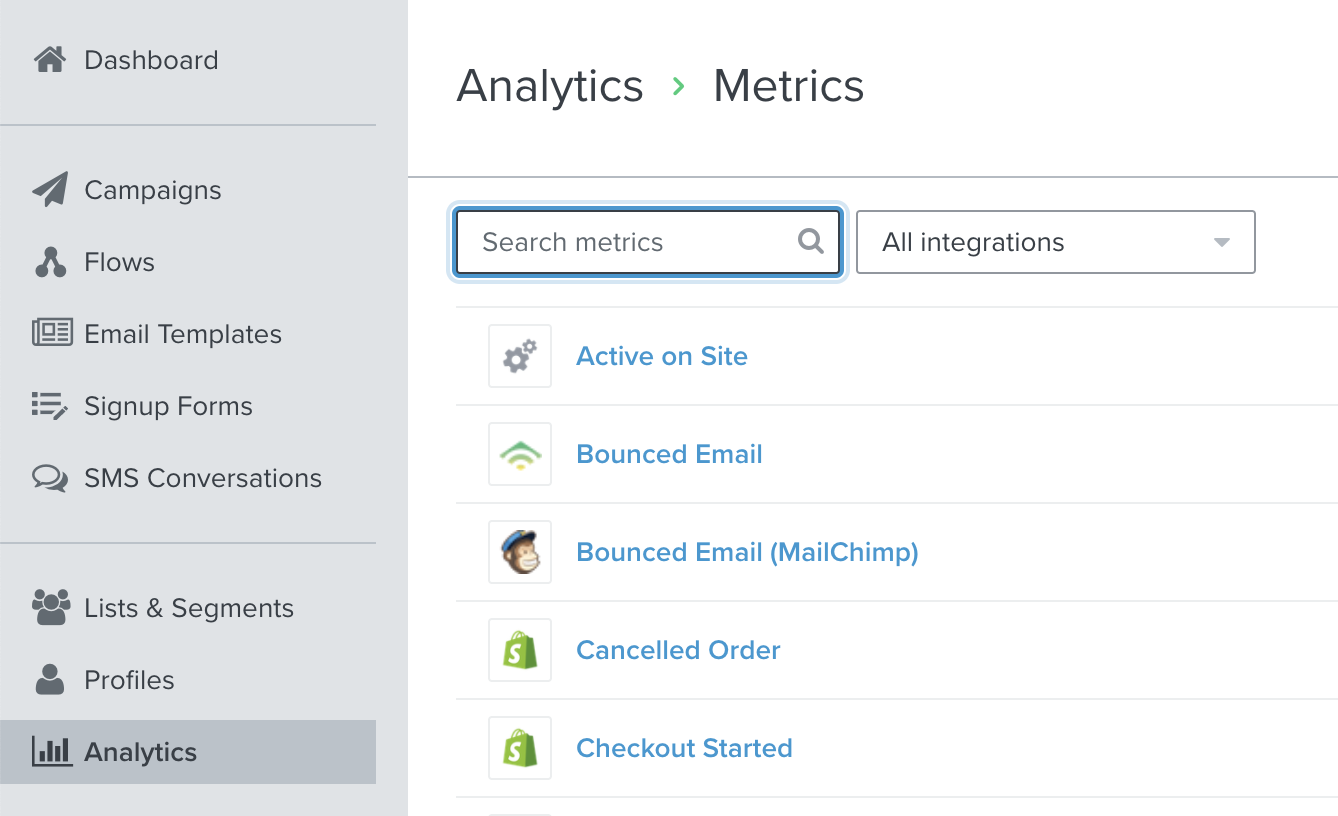Image resolution: width=1338 pixels, height=816 pixels.
Task: Click the magnifying glass search icon
Action: tap(810, 242)
